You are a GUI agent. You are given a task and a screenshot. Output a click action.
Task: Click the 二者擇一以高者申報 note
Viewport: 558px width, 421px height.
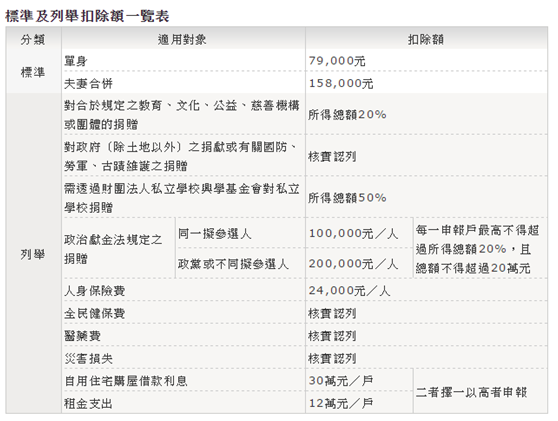point(471,392)
